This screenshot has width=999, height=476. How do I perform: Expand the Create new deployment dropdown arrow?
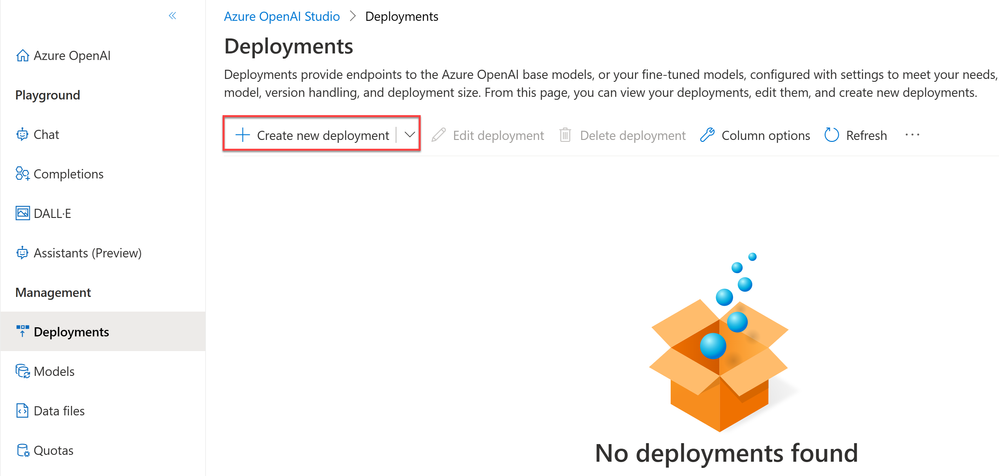[410, 135]
